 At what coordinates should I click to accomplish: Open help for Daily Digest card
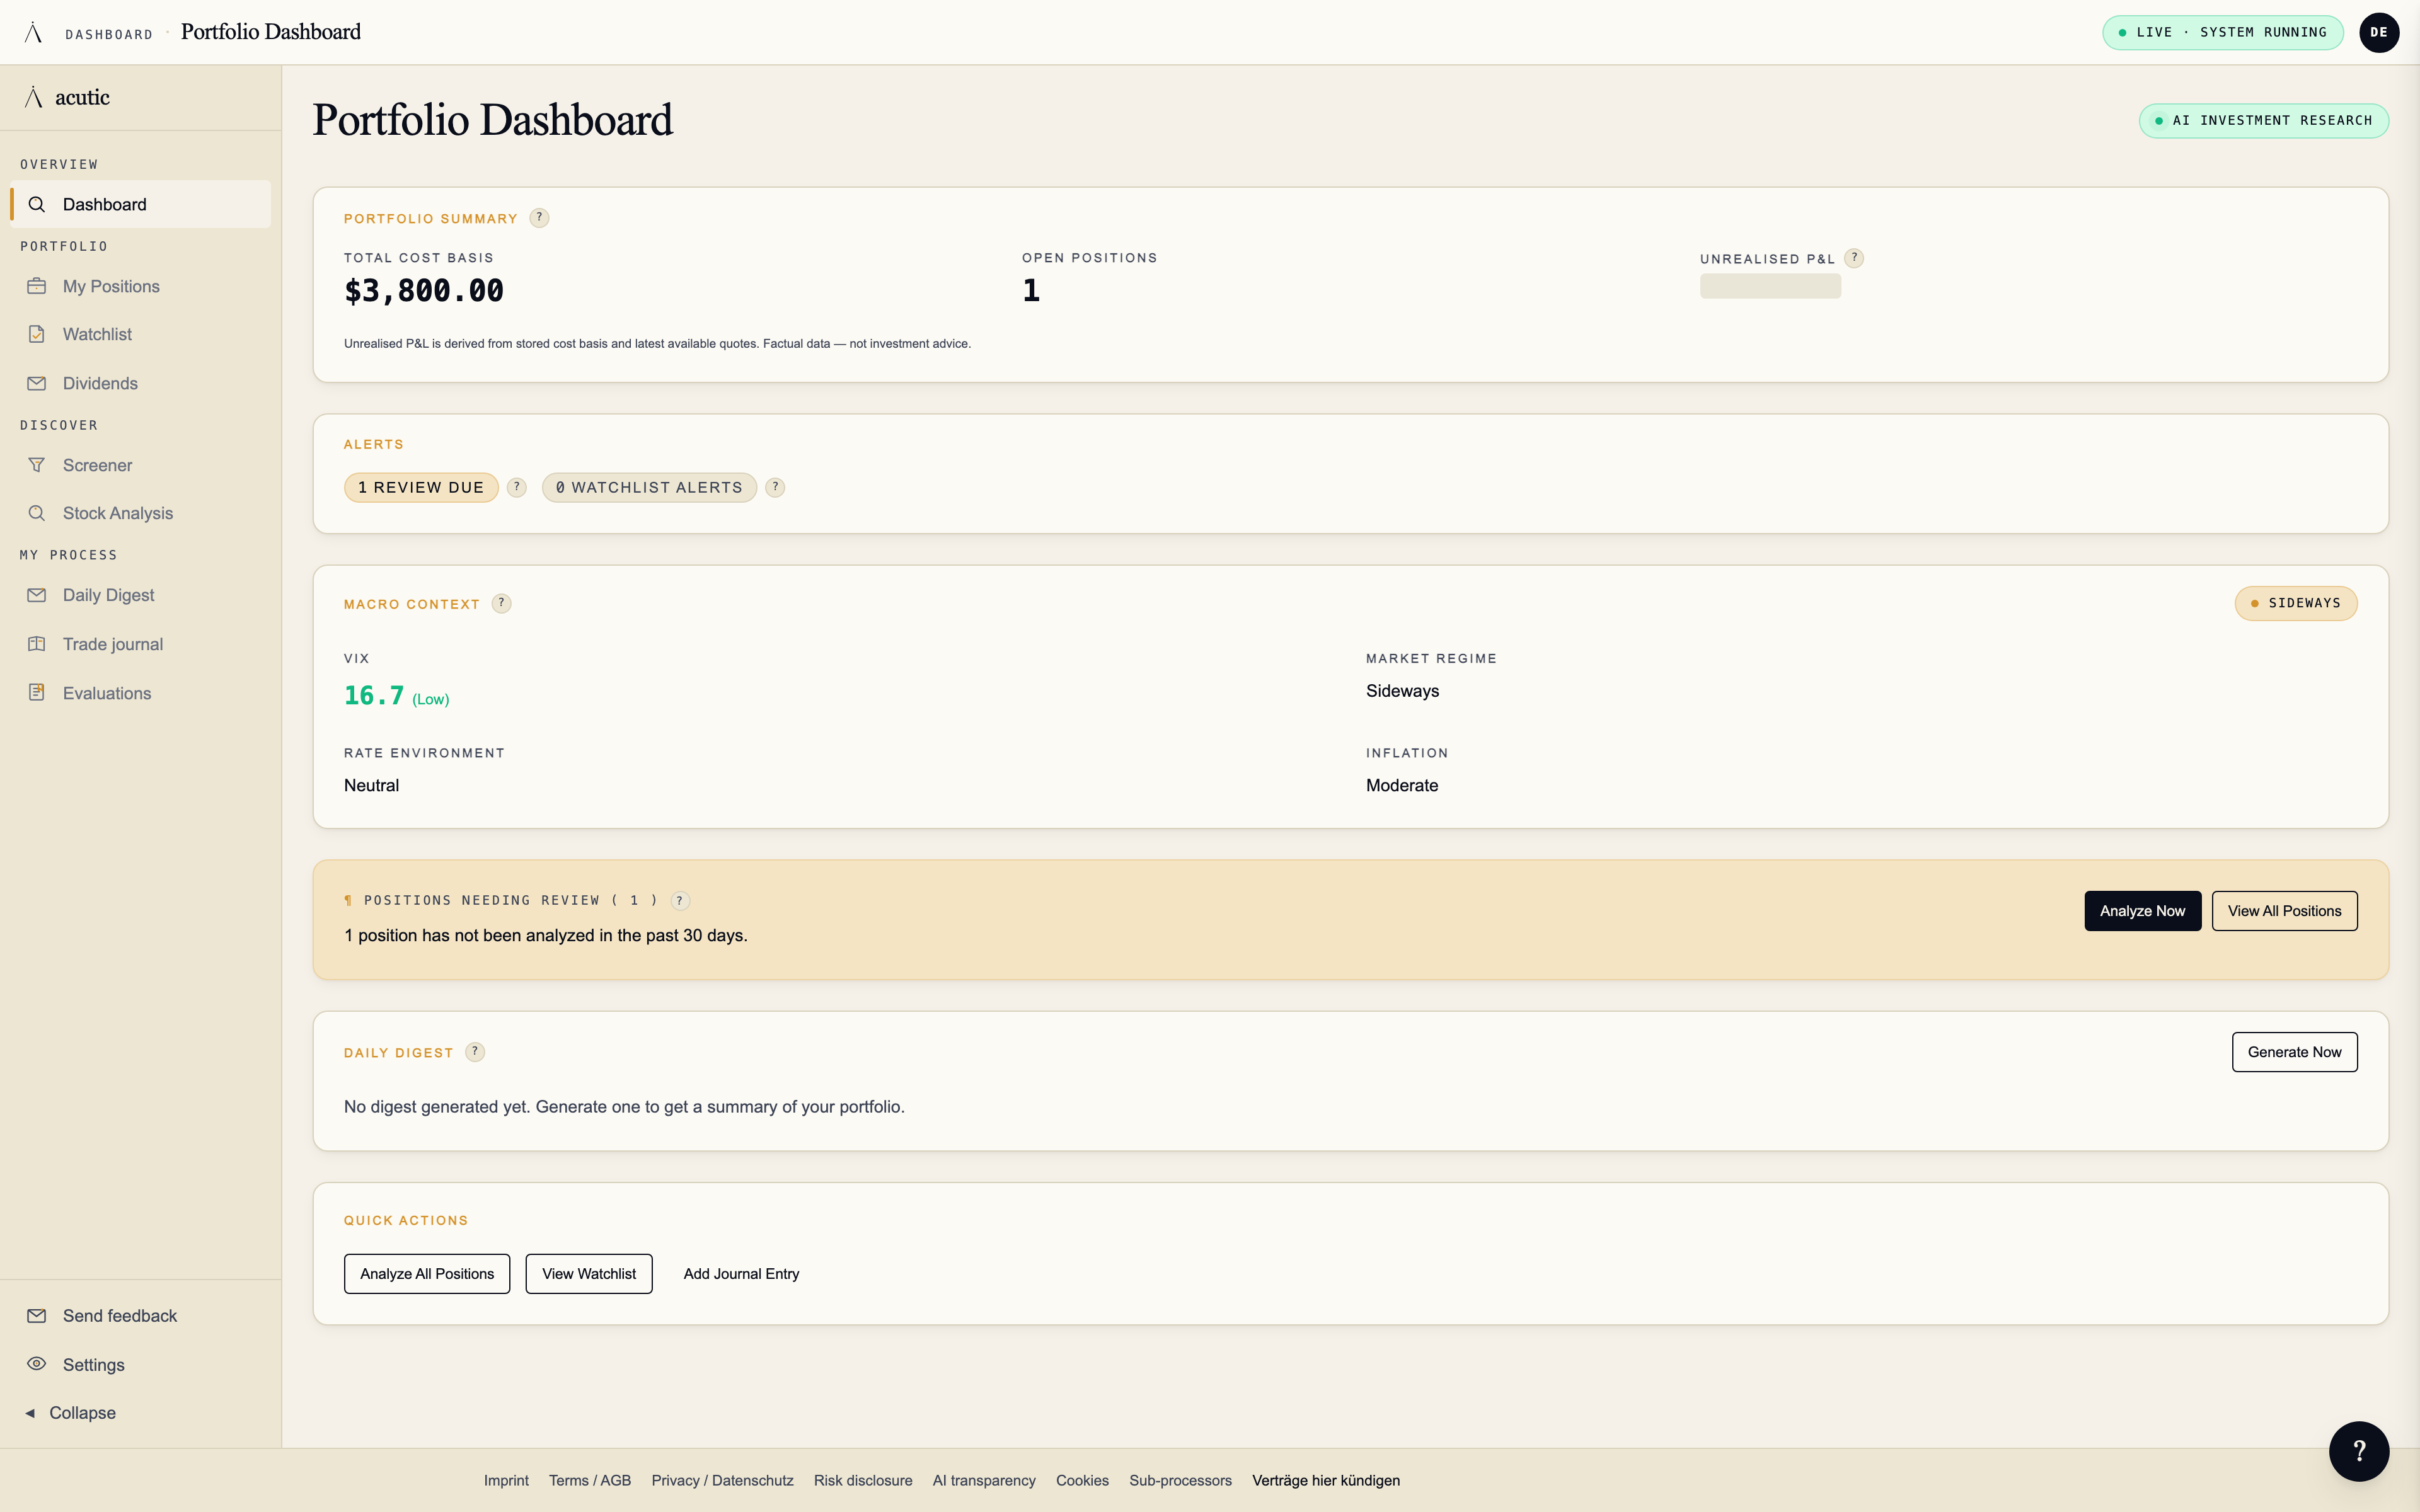click(475, 1052)
